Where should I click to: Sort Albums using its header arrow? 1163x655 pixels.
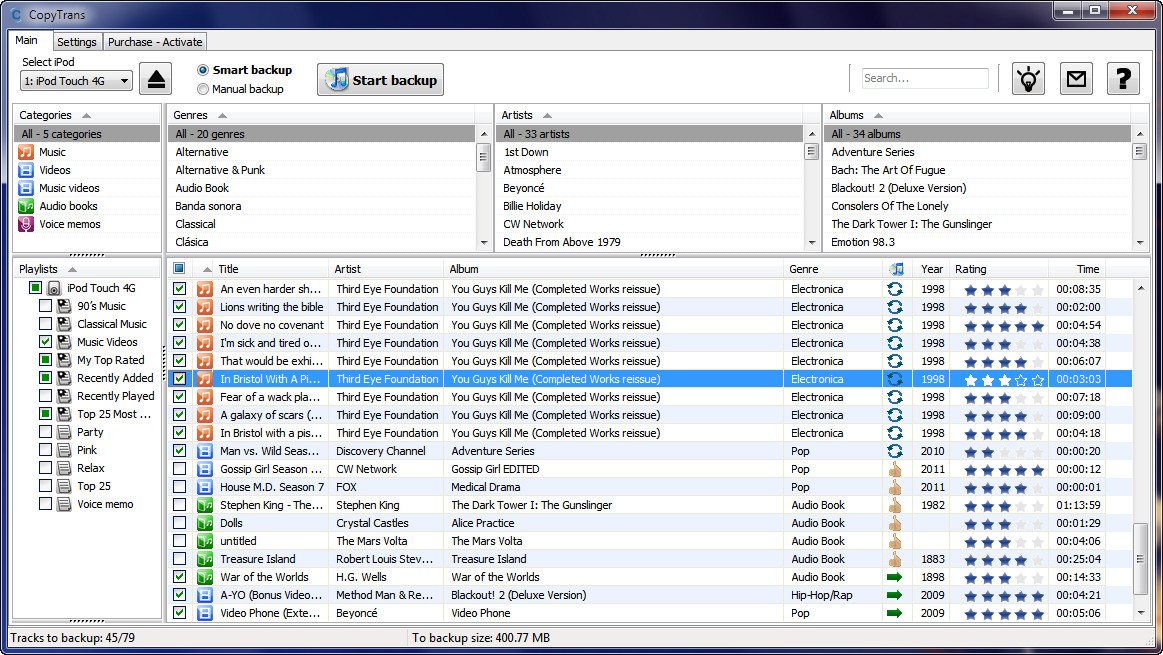[878, 116]
